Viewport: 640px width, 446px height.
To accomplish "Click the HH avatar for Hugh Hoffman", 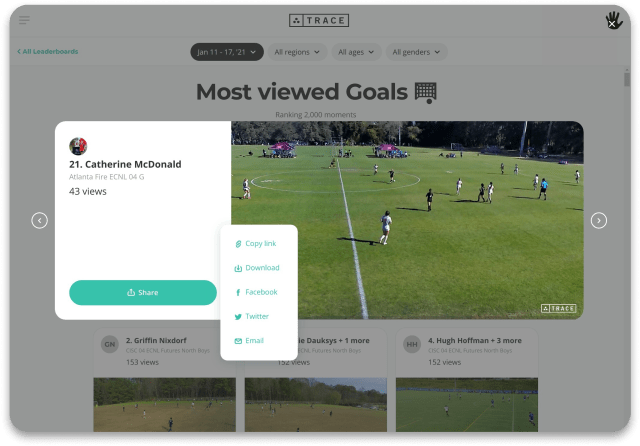I will [412, 344].
